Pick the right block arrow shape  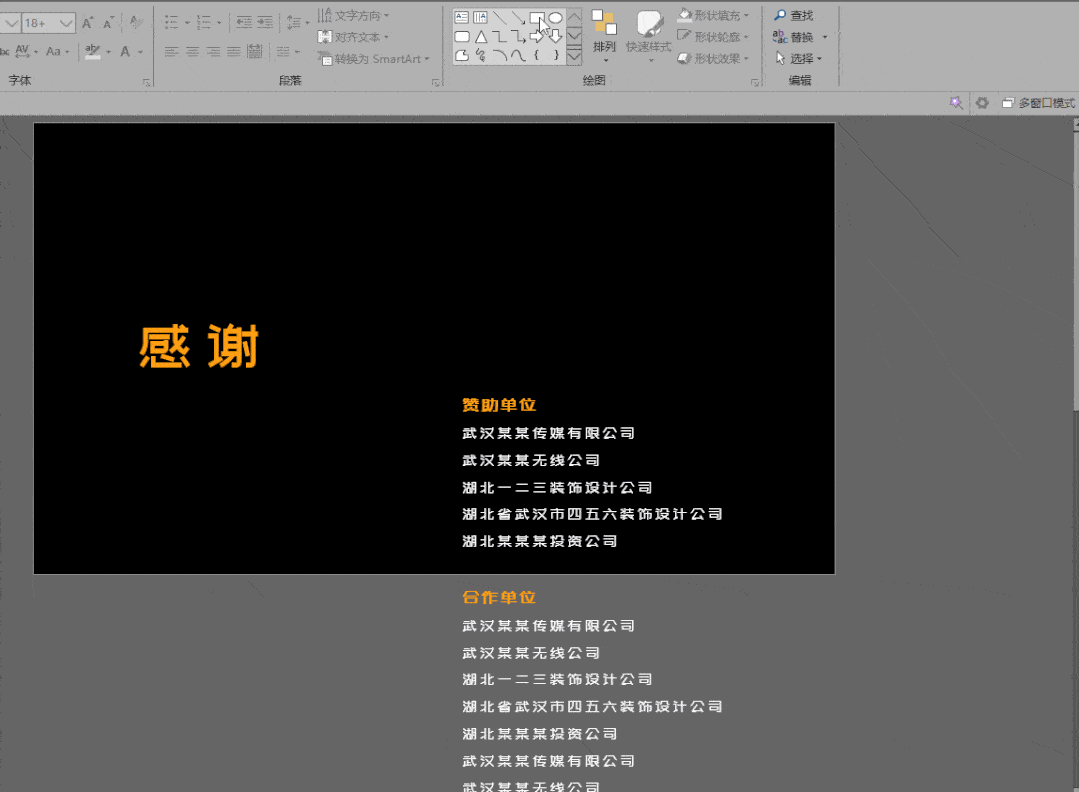pos(536,36)
